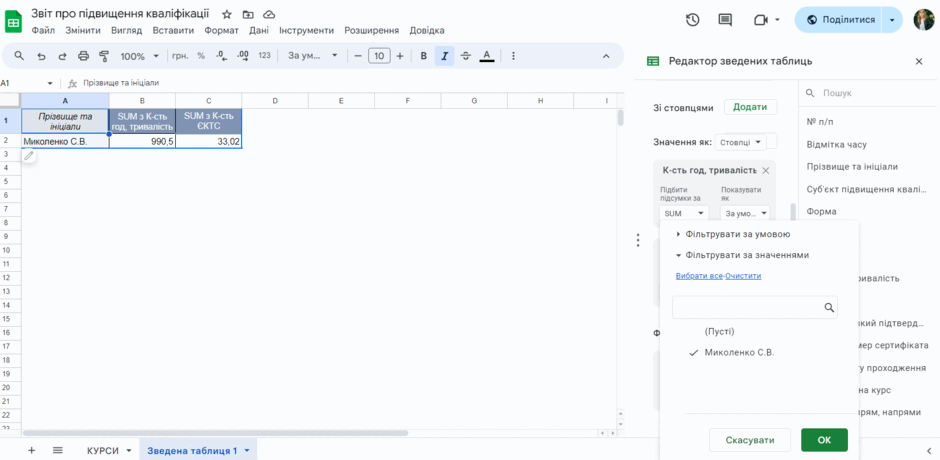This screenshot has width=940, height=460.
Task: Click Вибрати все link
Action: point(699,276)
